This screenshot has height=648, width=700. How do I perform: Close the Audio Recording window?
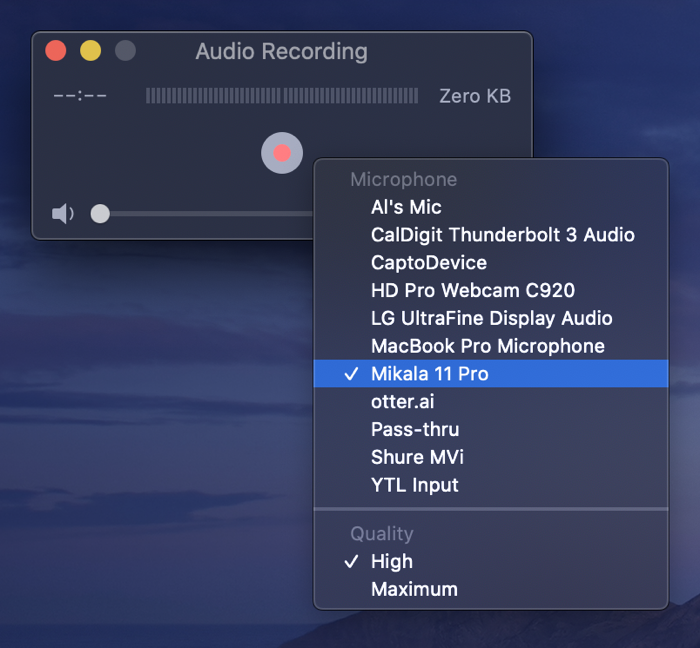coord(56,51)
